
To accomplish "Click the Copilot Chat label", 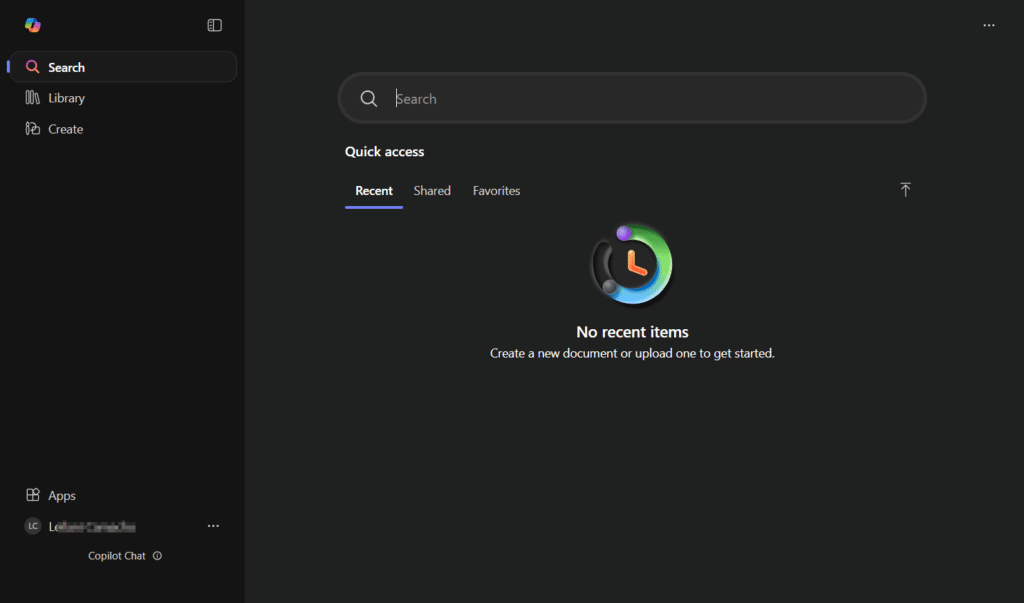I will click(116, 556).
